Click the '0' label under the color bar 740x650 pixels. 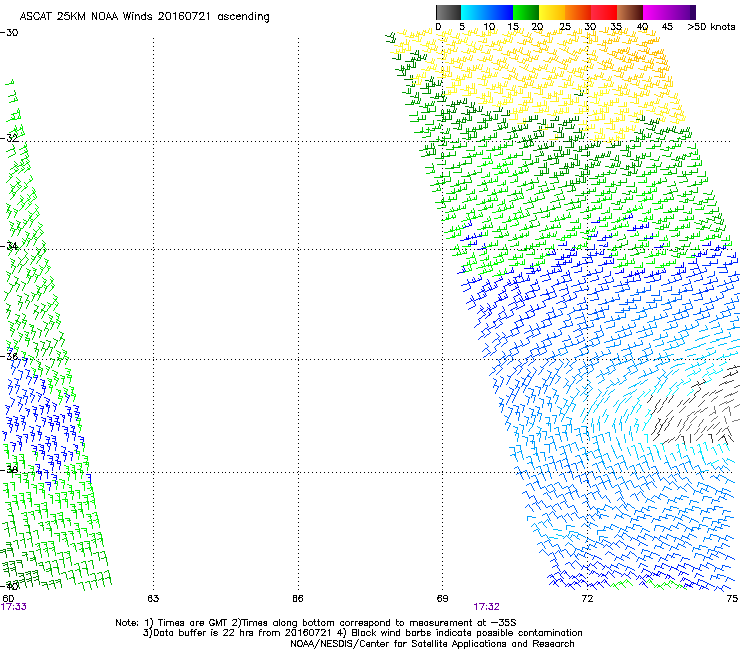pyautogui.click(x=438, y=27)
